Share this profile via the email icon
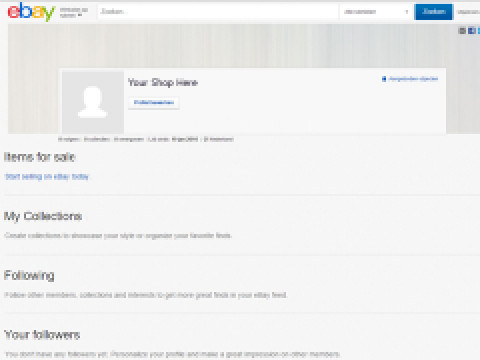Viewport: 480px width, 360px height. tap(462, 31)
